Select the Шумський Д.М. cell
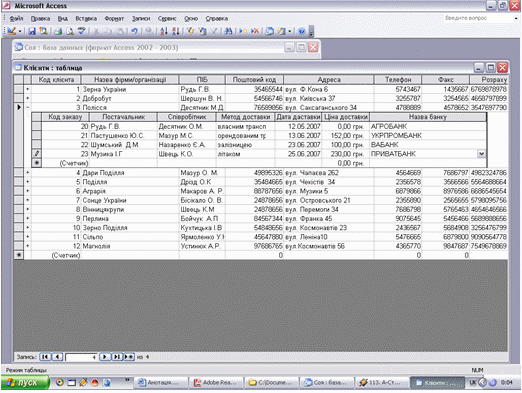Image resolution: width=522 pixels, height=393 pixels. [x=123, y=145]
